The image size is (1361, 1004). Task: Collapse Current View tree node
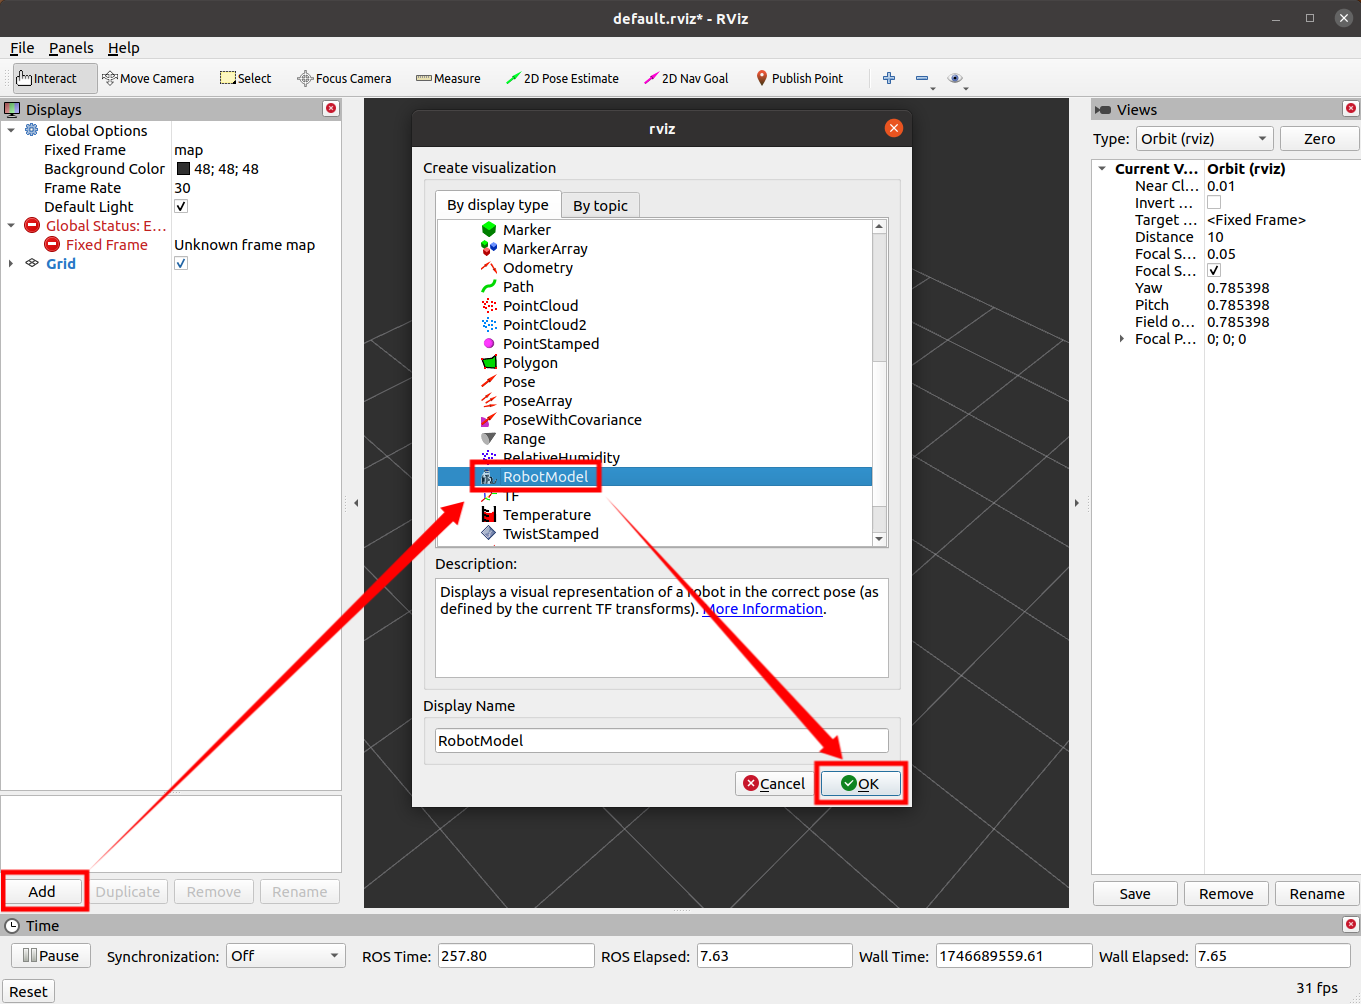pyautogui.click(x=1102, y=169)
